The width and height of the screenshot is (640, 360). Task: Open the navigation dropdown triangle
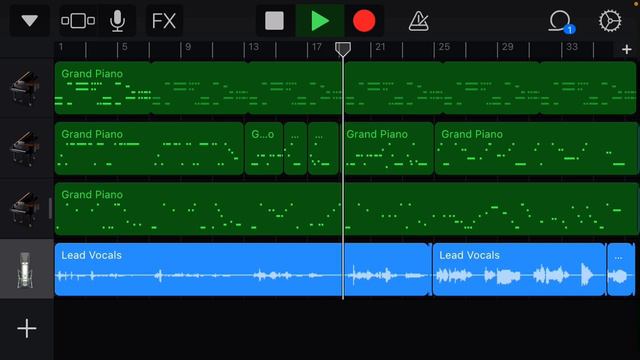click(x=30, y=20)
